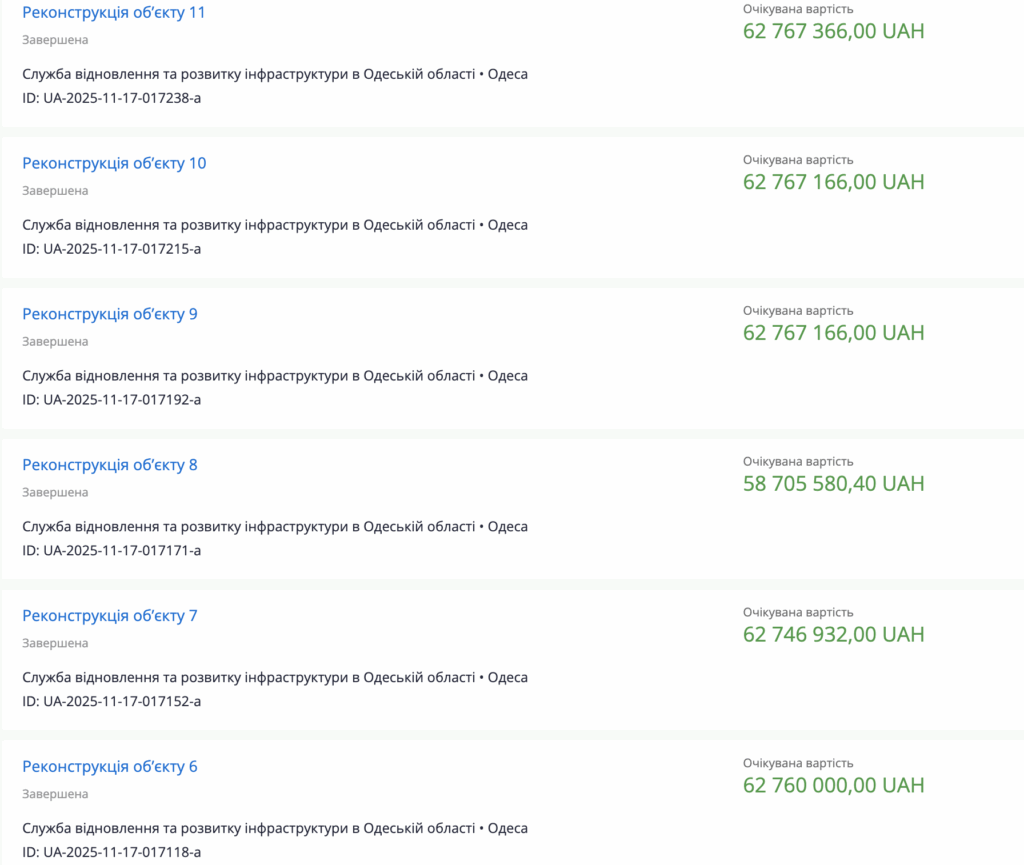
Task: Click "Завершена" status under об'єкту 7
Action: pos(55,644)
